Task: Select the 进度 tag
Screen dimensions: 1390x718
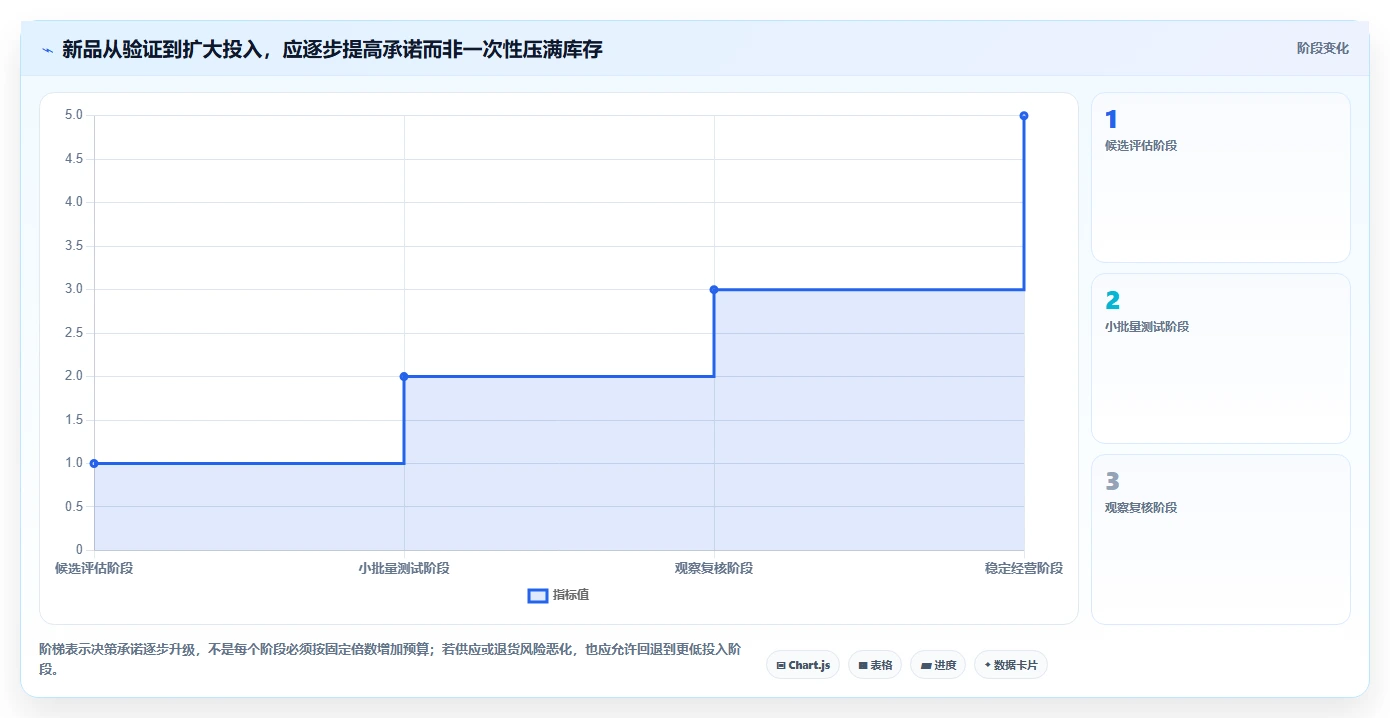Action: point(938,665)
